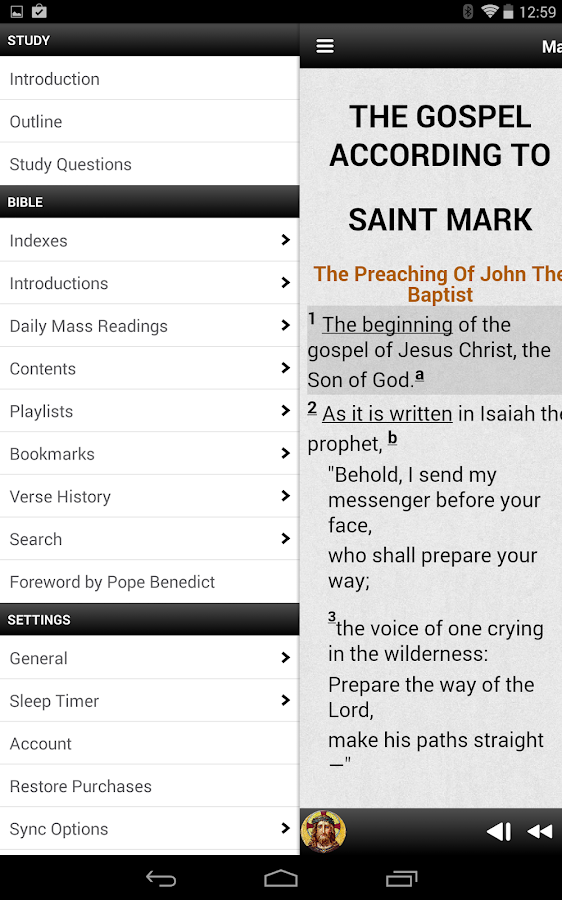Select verse 1 'The beginning' text
The width and height of the screenshot is (562, 900).
point(387,325)
